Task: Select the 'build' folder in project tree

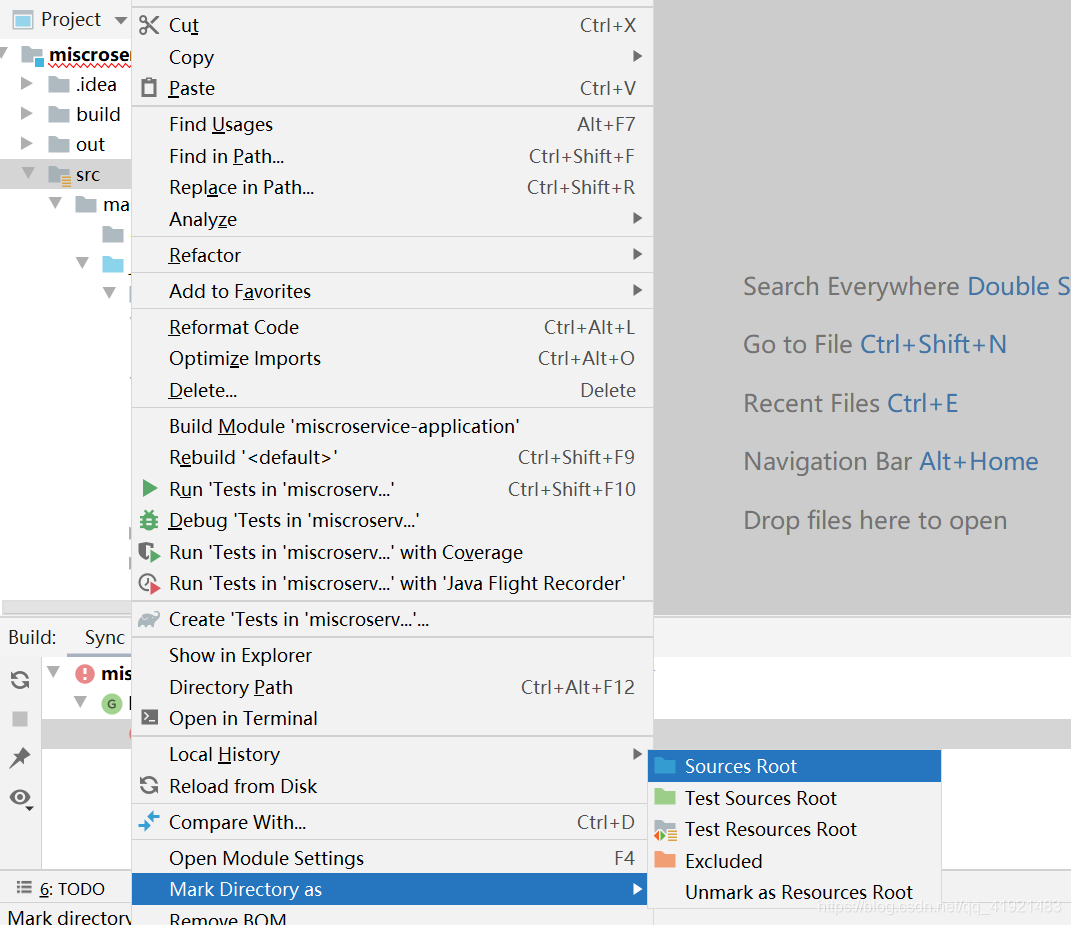Action: [98, 114]
